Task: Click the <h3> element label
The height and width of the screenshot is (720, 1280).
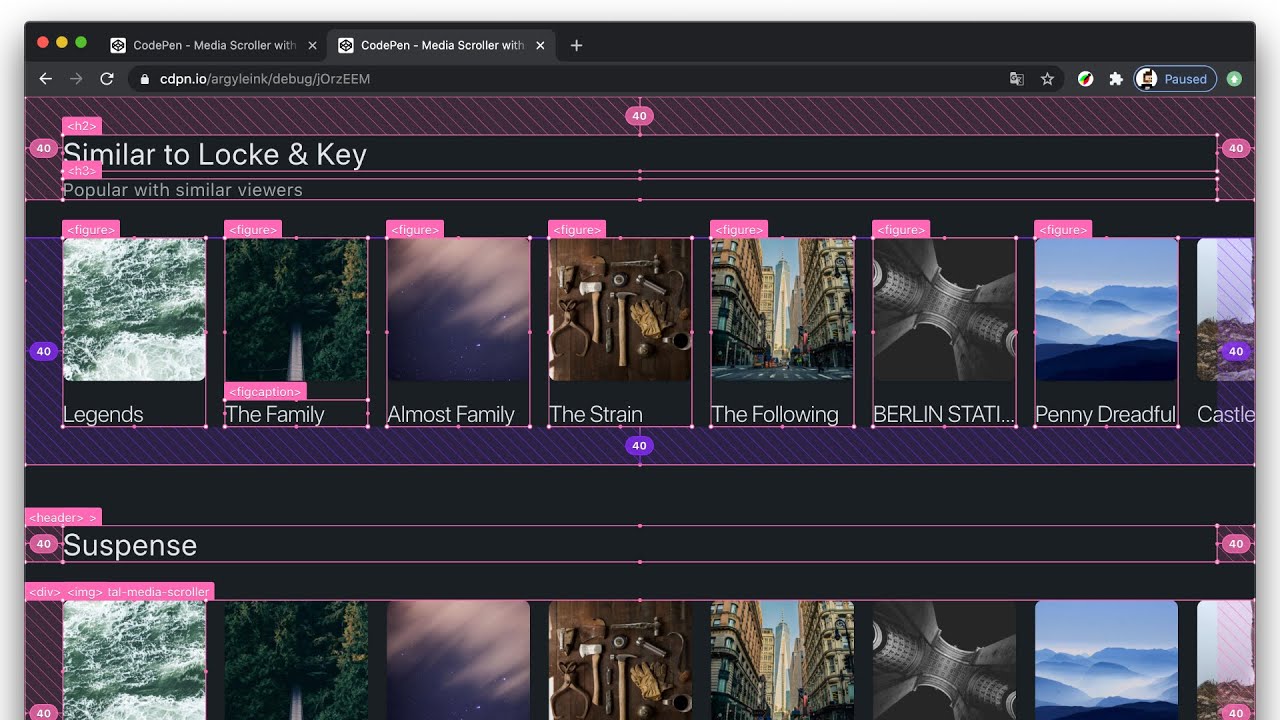Action: (82, 171)
